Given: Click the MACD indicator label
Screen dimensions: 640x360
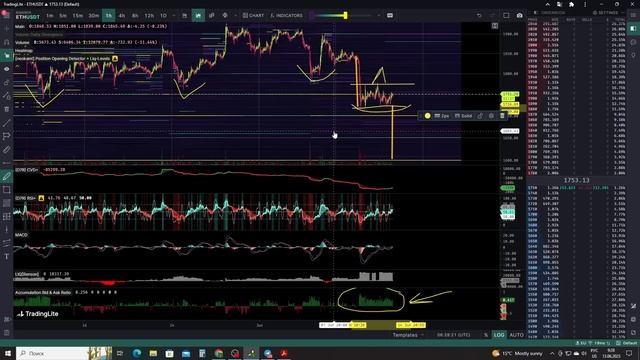Looking at the screenshot, I should [x=21, y=235].
